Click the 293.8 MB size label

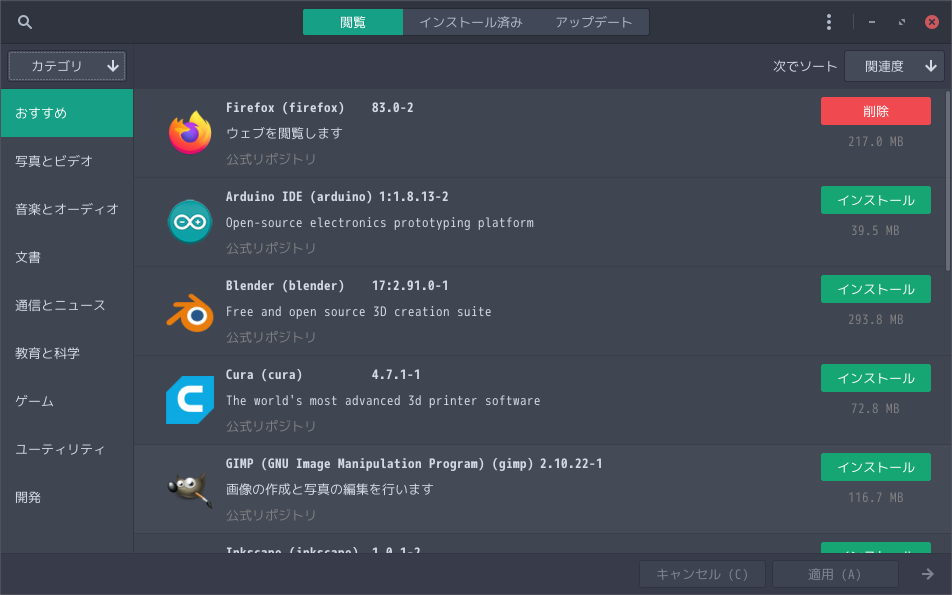(876, 319)
